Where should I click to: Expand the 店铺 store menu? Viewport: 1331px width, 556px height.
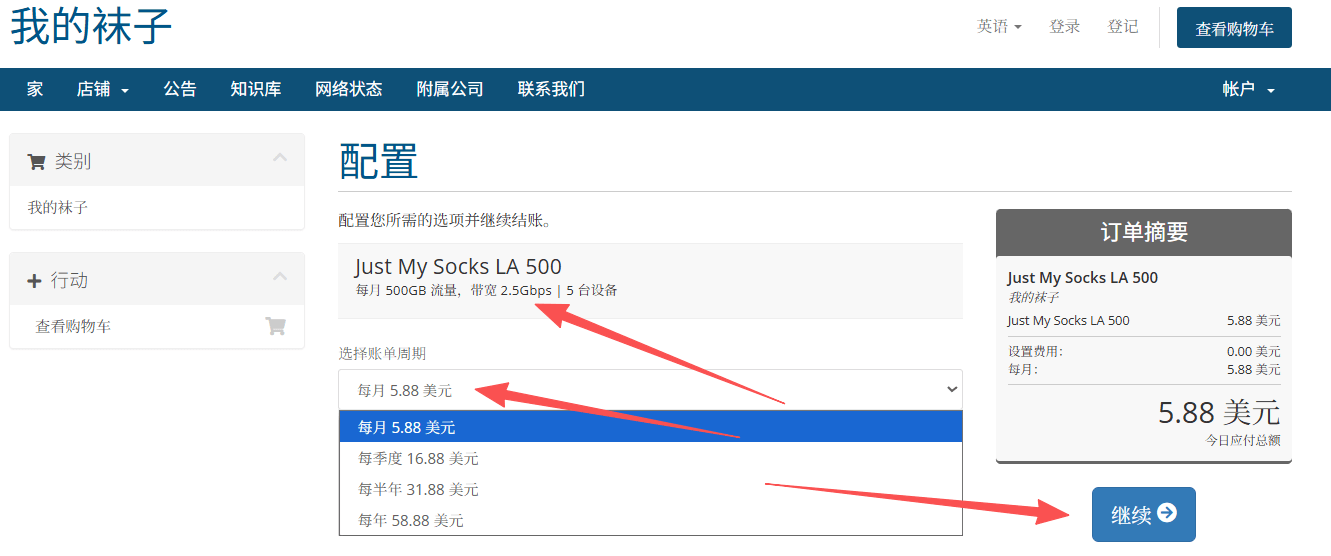(x=103, y=89)
